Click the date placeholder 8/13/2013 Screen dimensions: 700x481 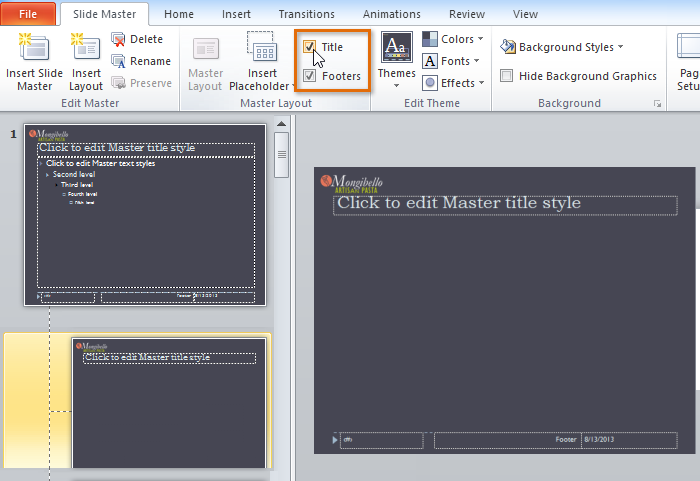[x=629, y=440]
